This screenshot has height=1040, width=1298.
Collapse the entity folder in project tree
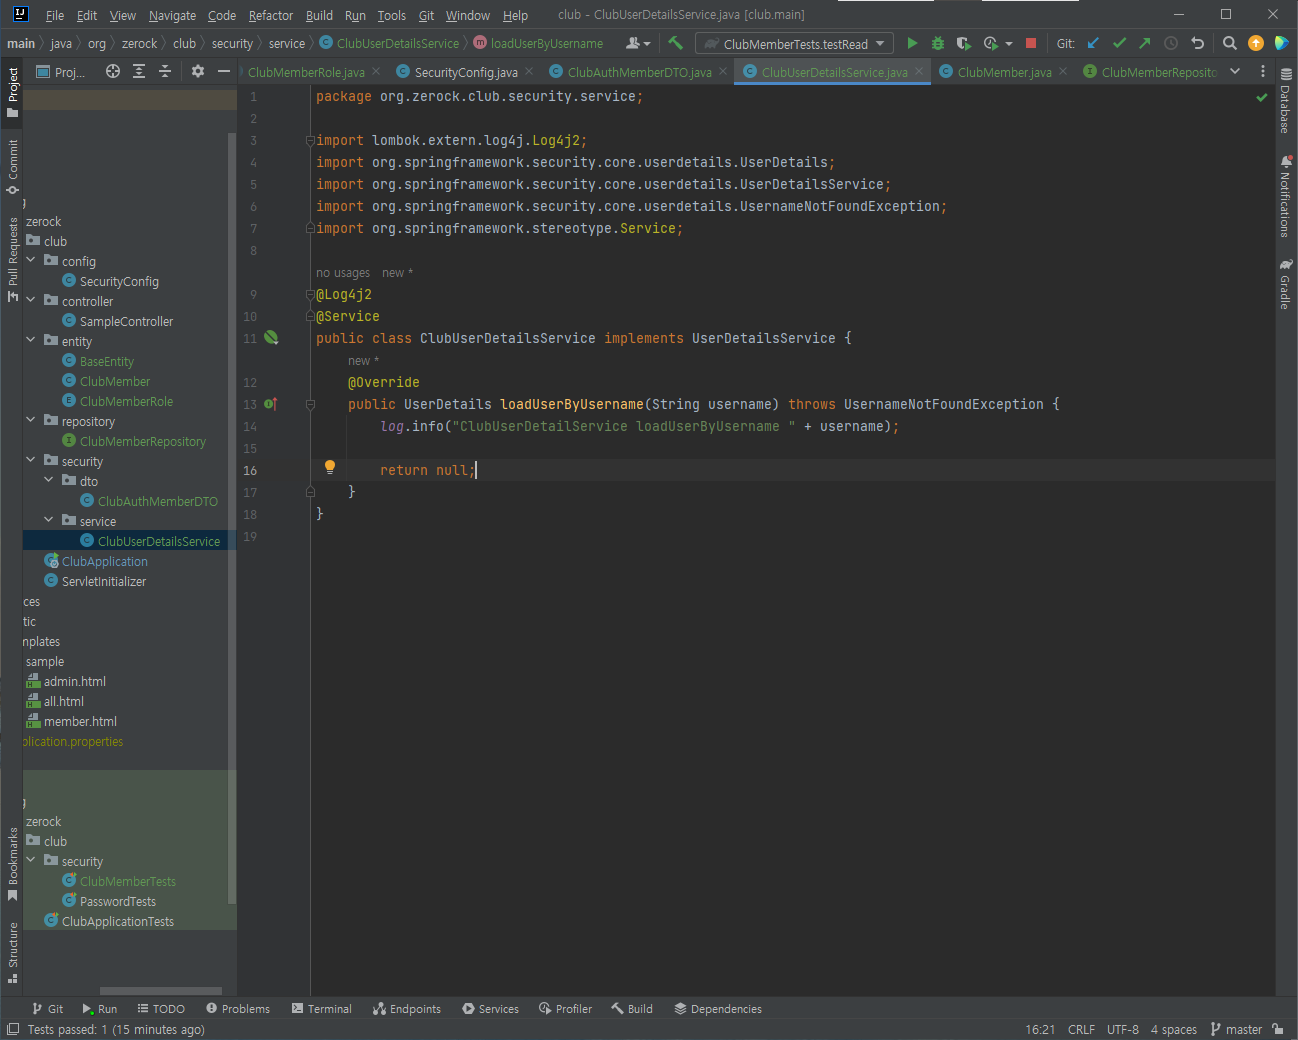pyautogui.click(x=31, y=340)
